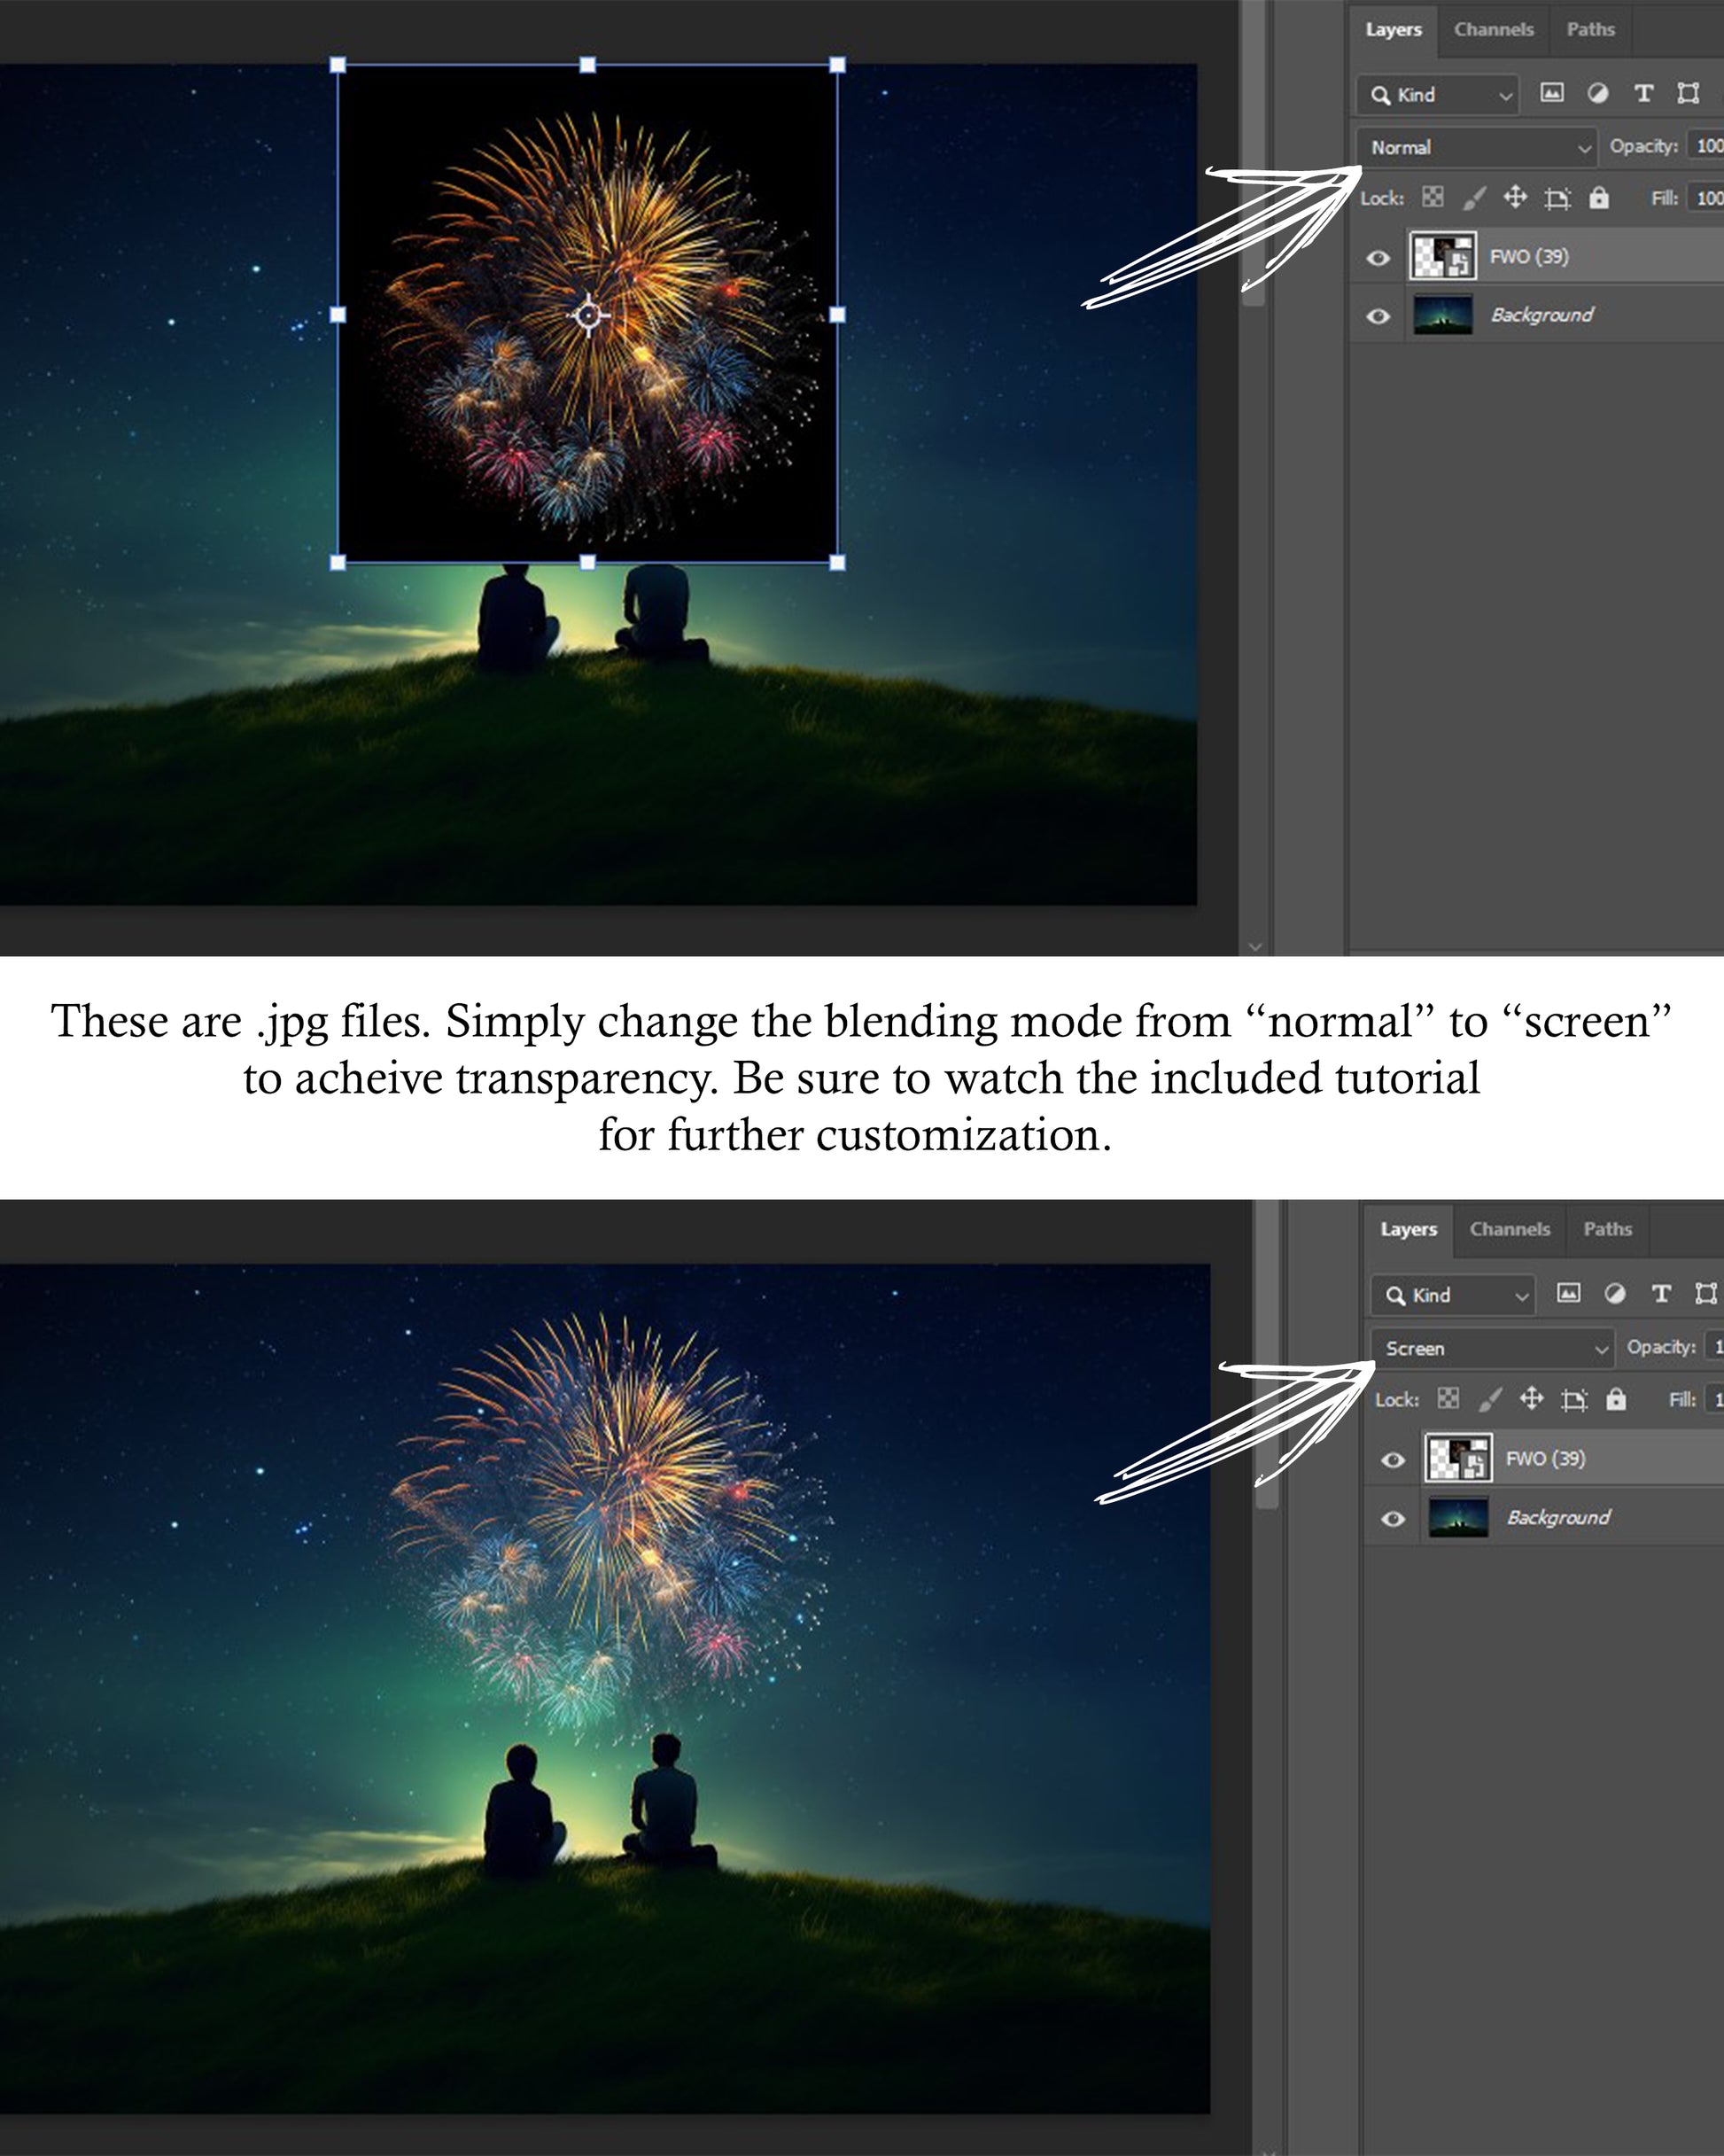The image size is (1724, 2156).
Task: Hide FWO (39) layer in top panel
Action: 1378,258
